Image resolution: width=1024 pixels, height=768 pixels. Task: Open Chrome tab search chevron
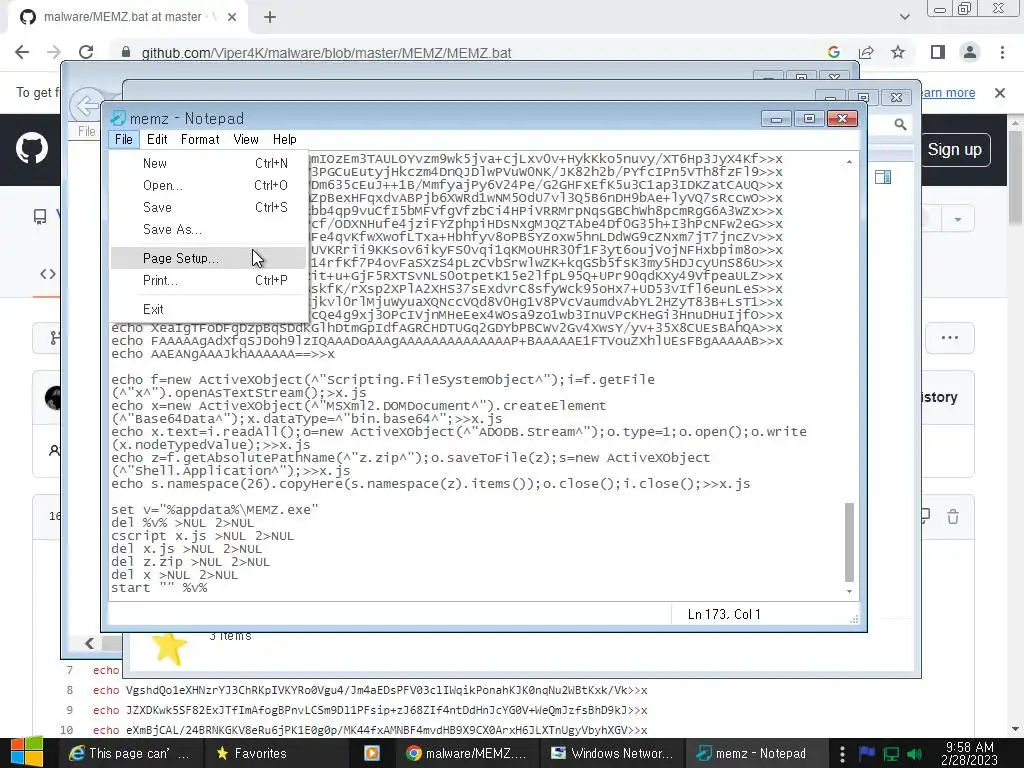pos(904,17)
